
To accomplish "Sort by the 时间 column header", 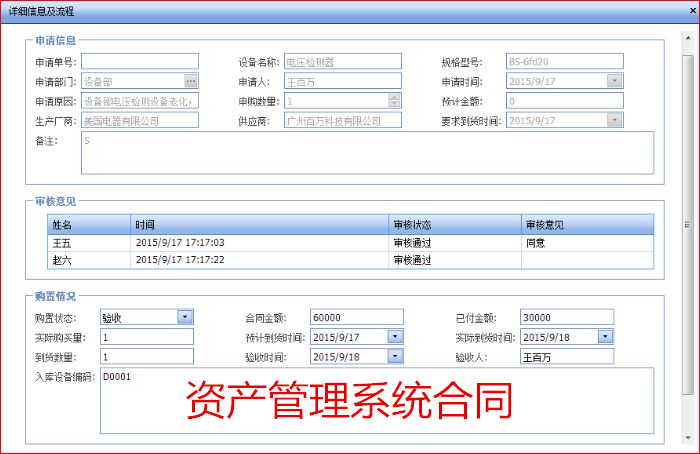I will 259,225.
